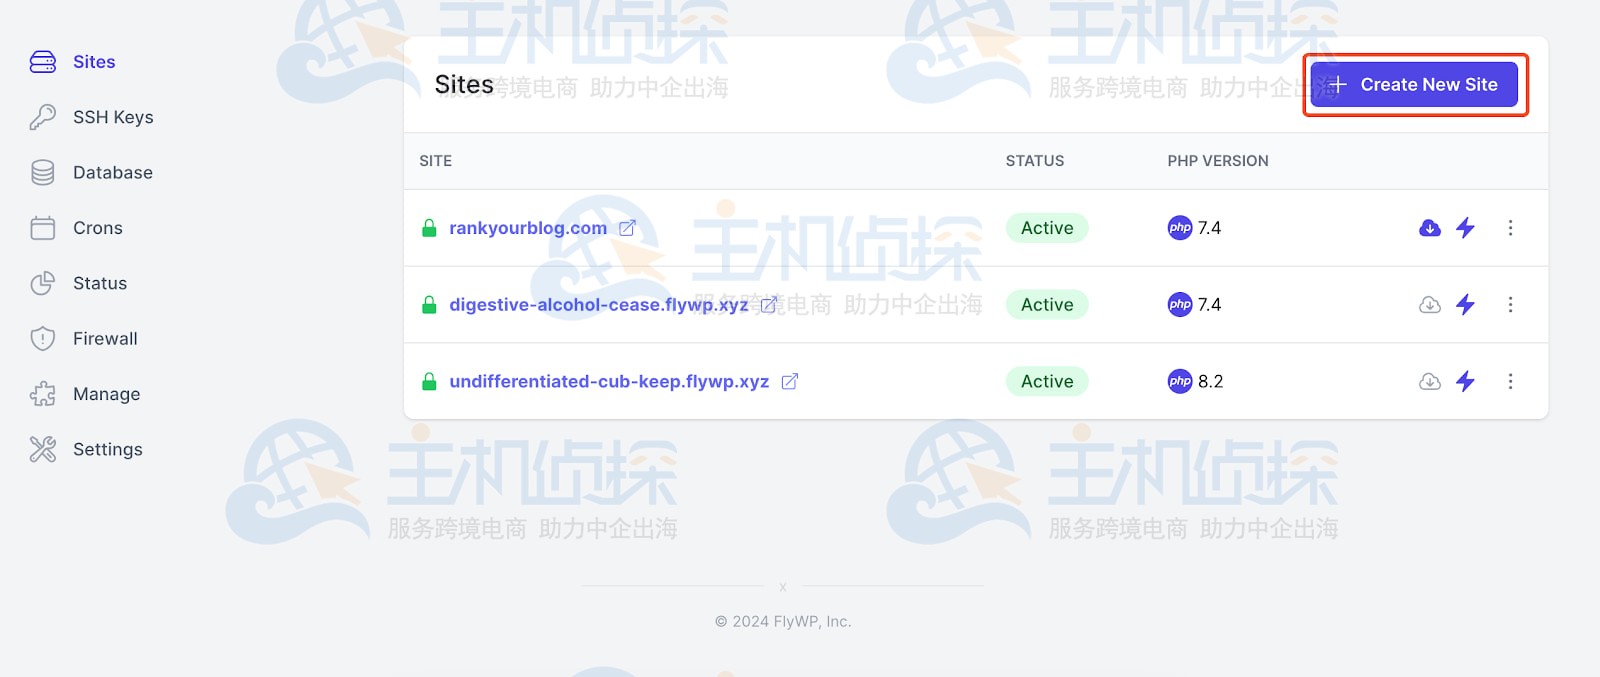Click the 7.4 version in rankyourblog.com row

[1209, 228]
